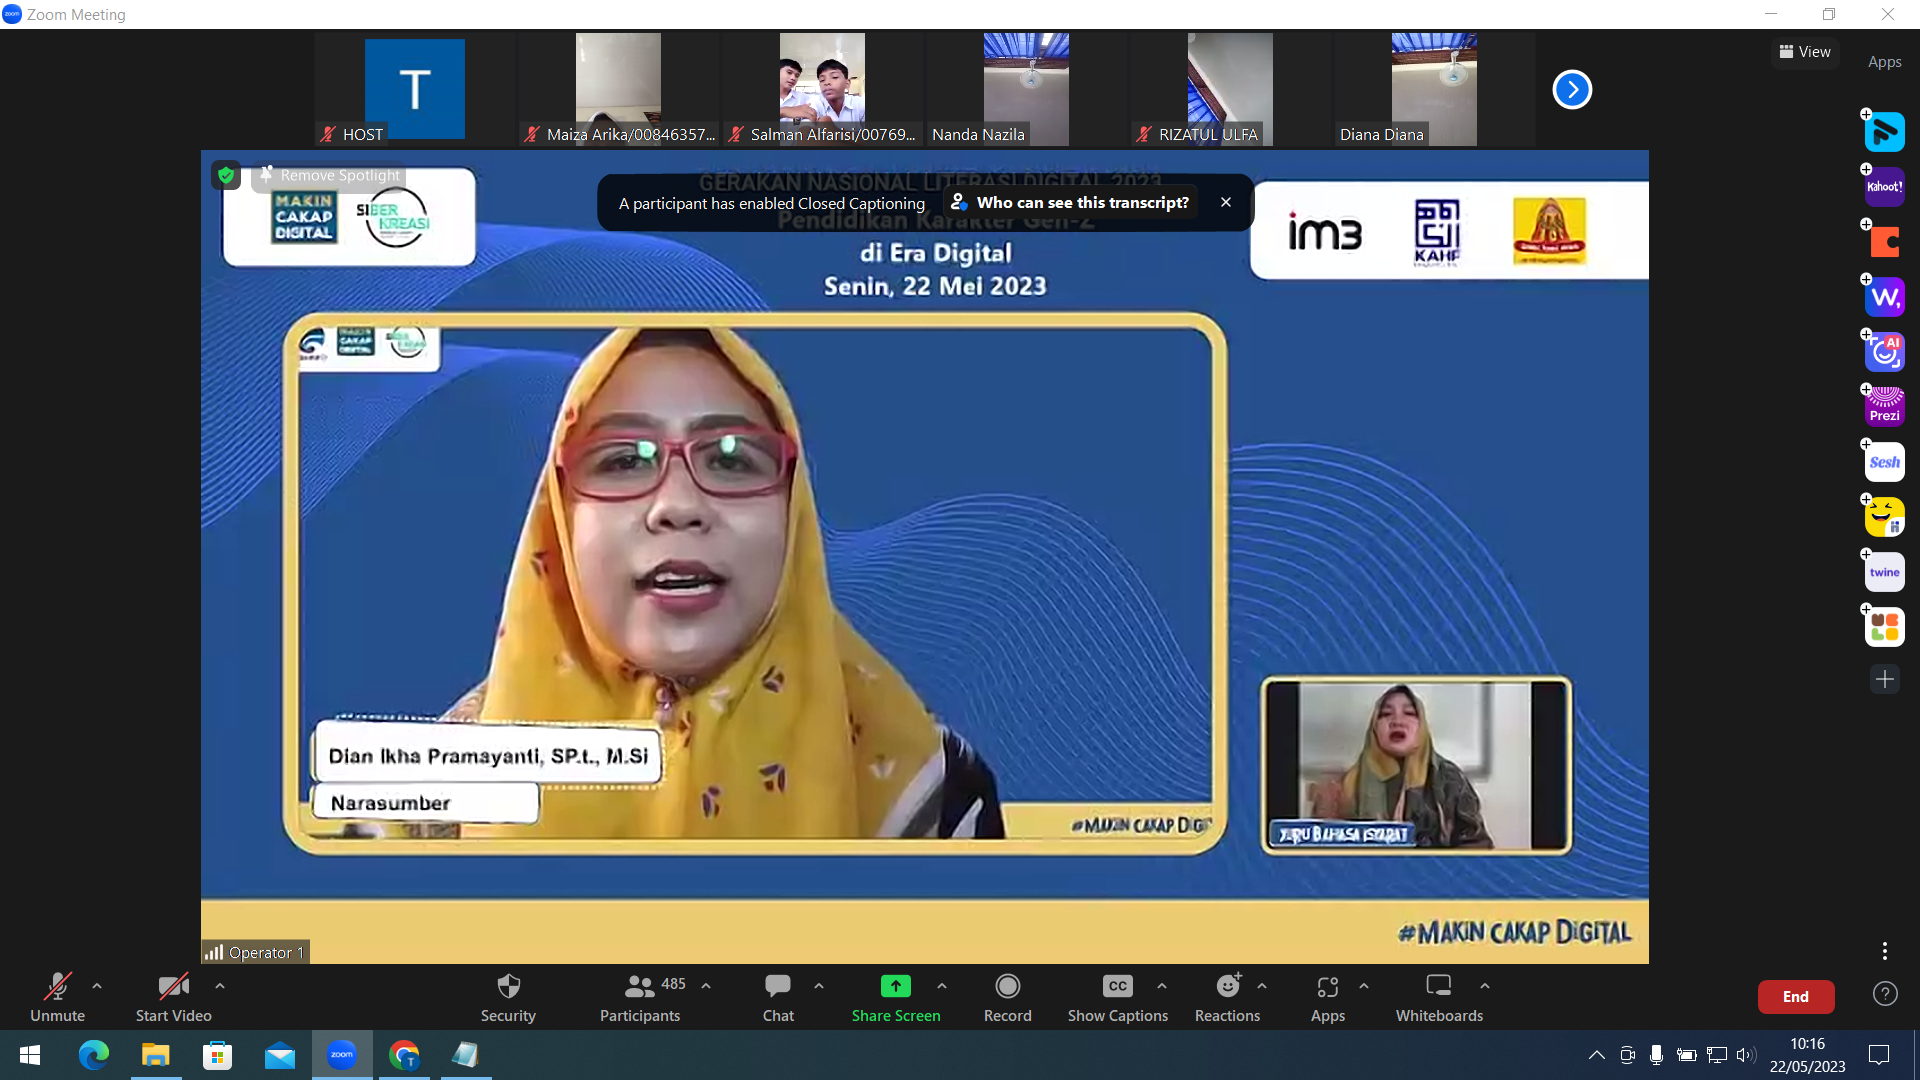This screenshot has width=1920, height=1080.
Task: Go to next page of participant thumbnails
Action: coord(1572,90)
